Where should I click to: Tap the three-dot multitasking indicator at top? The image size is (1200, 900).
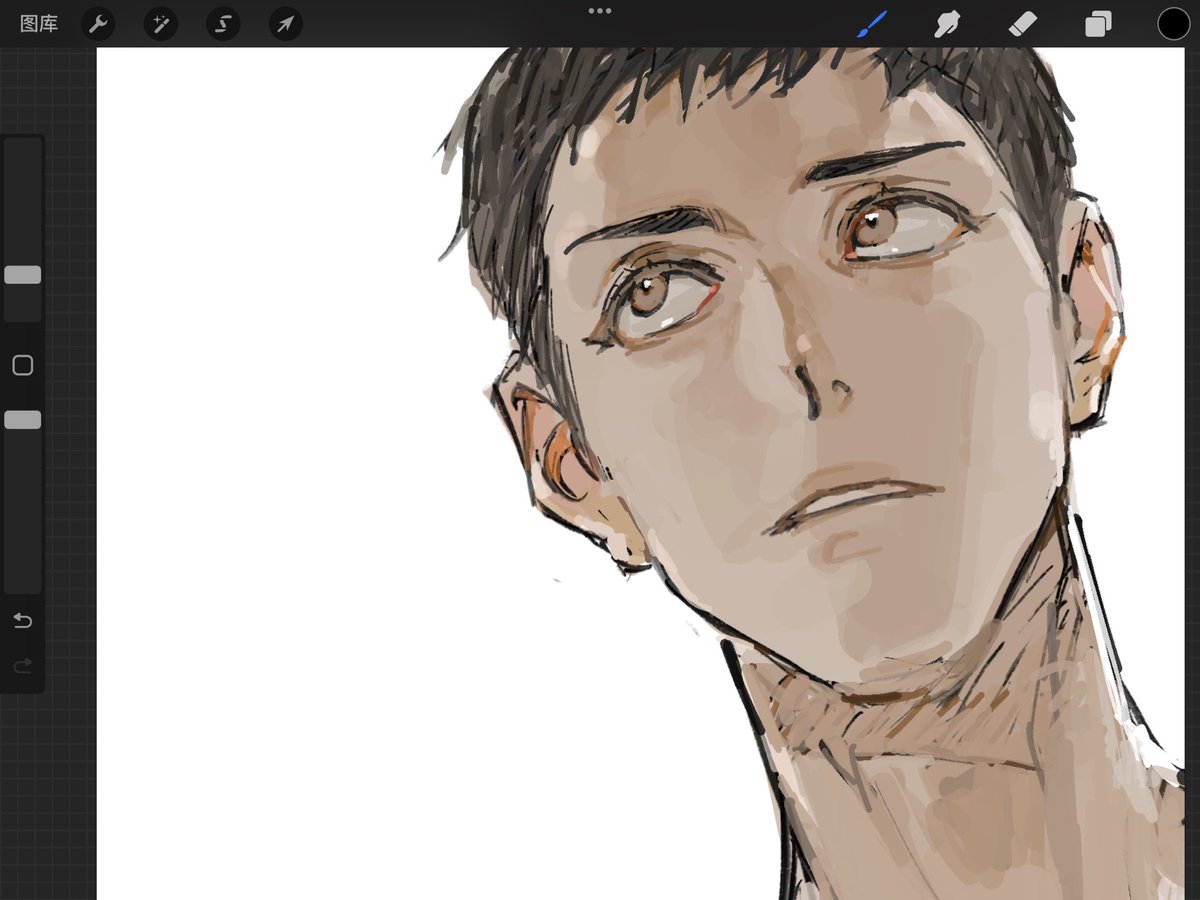(x=600, y=11)
